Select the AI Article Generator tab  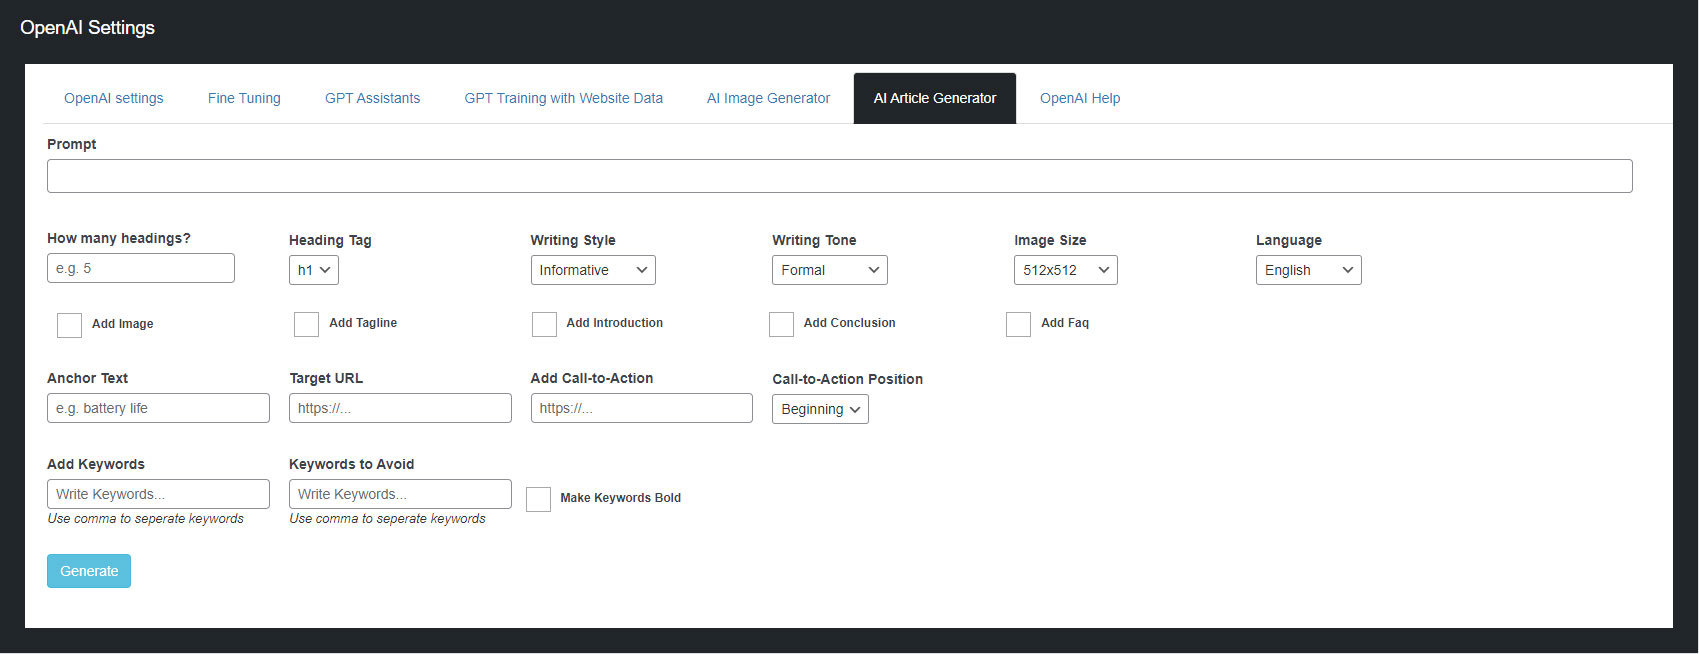(935, 98)
